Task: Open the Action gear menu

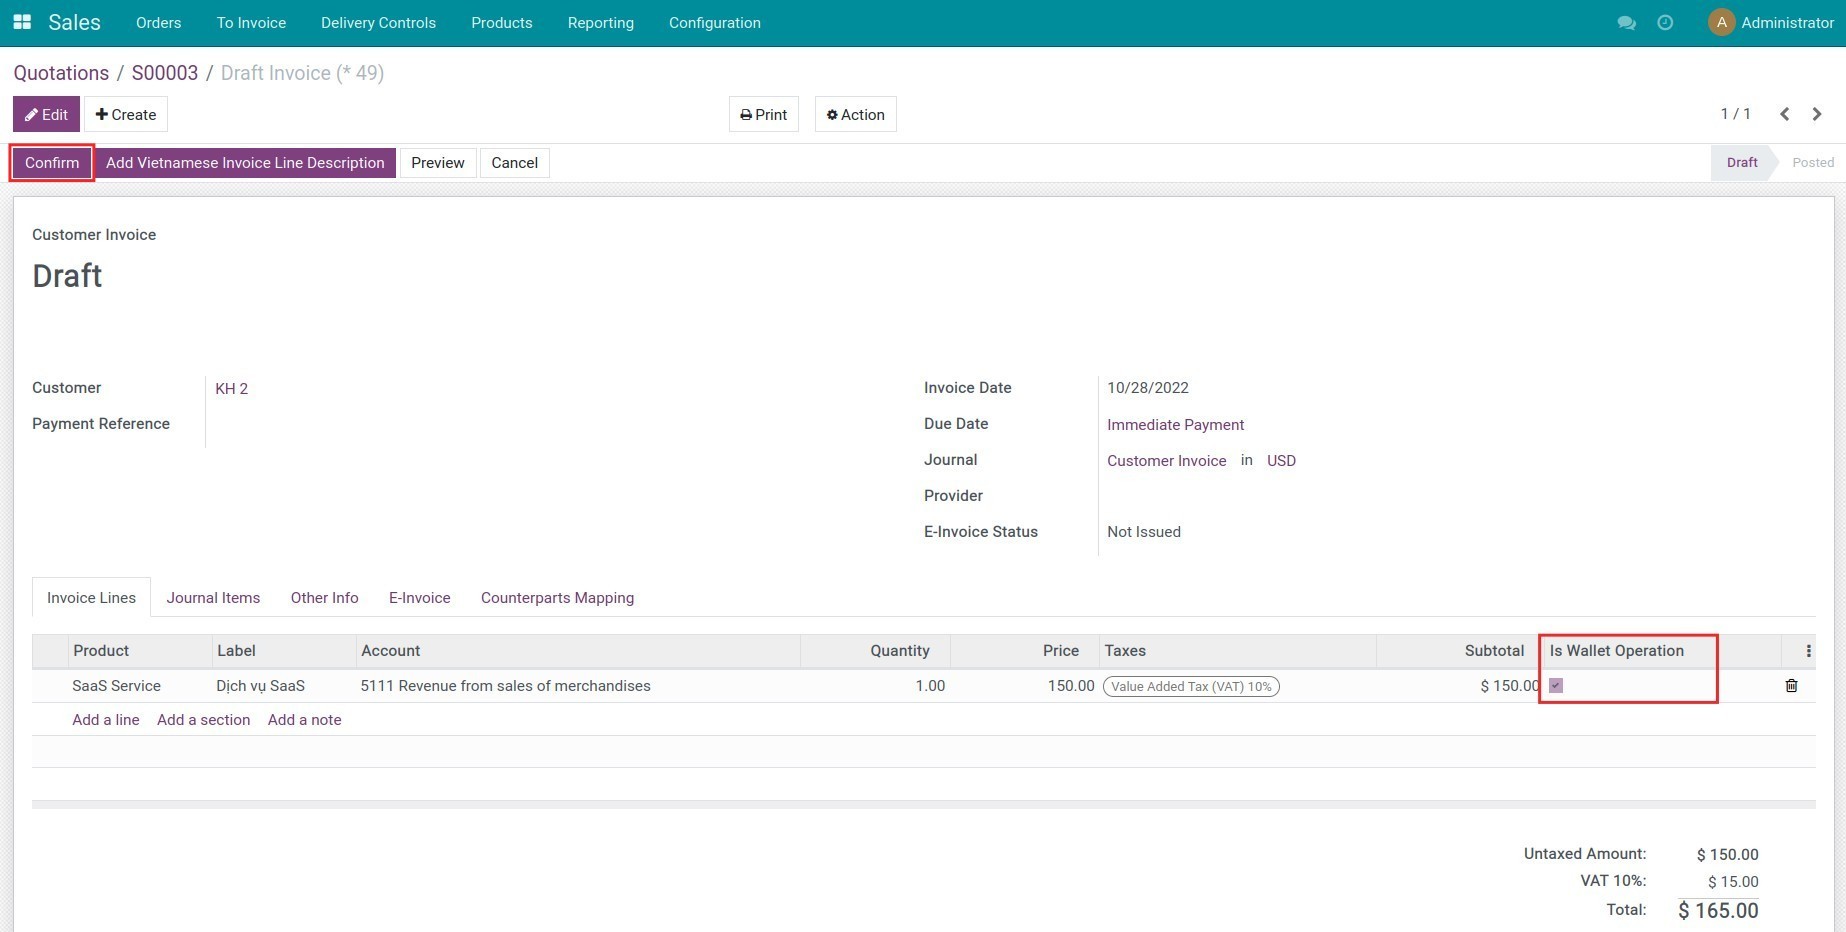Action: [x=855, y=114]
